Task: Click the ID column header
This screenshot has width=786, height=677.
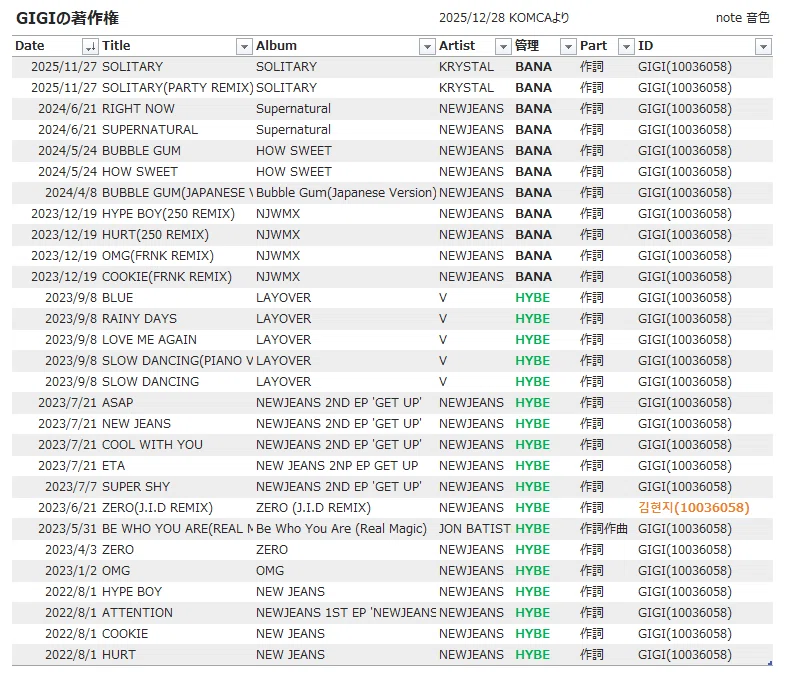Action: (x=646, y=46)
